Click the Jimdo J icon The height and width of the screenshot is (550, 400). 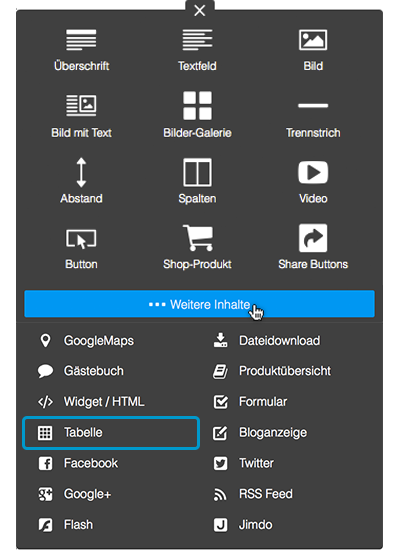pyautogui.click(x=220, y=525)
